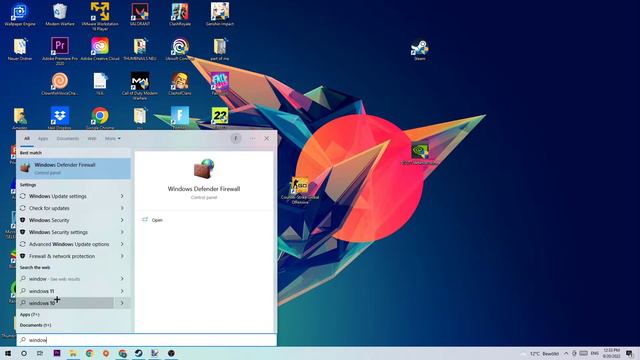Switch to the Apps search tab

click(43, 138)
